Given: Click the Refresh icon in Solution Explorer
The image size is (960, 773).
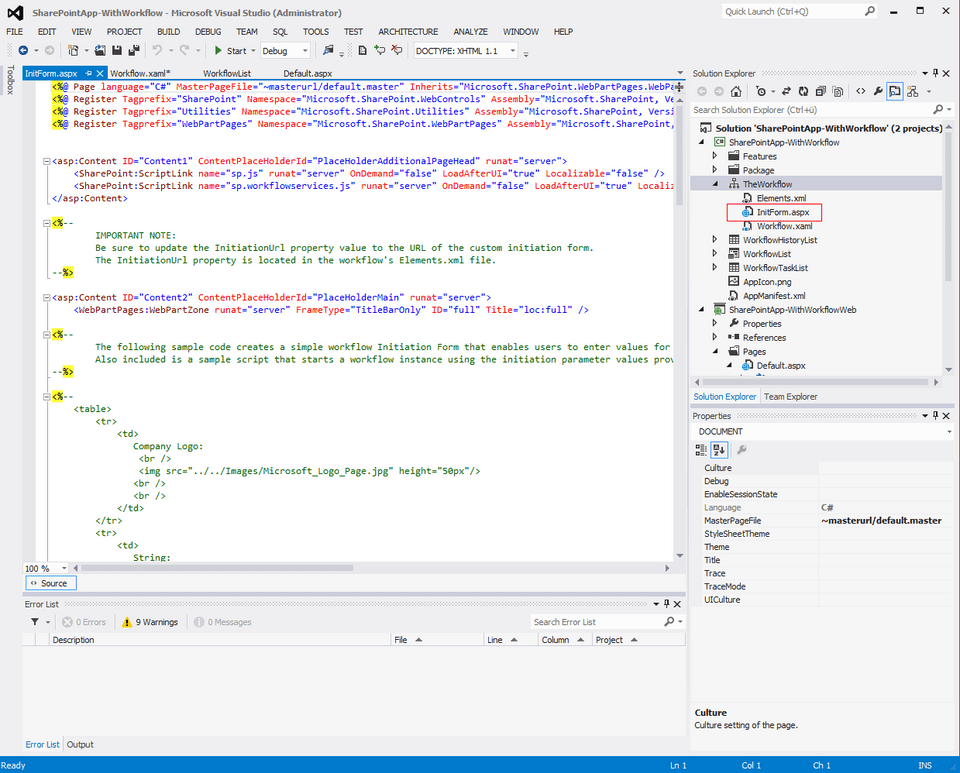Looking at the screenshot, I should (803, 90).
